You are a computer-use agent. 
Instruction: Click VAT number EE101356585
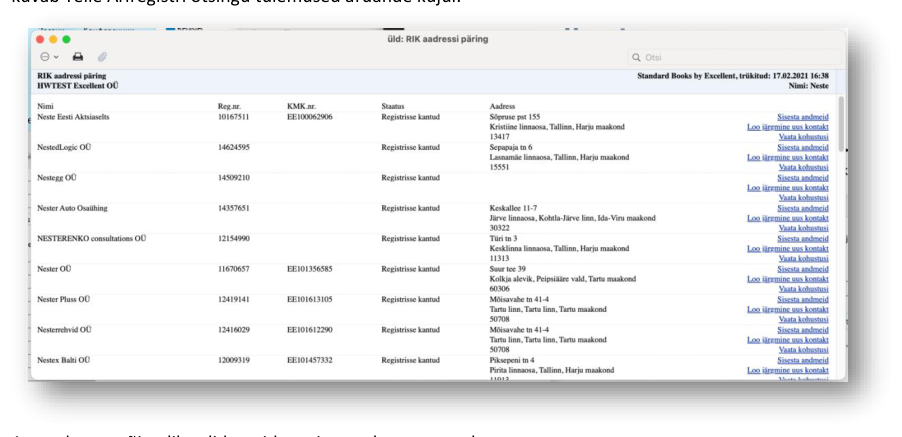coord(309,269)
